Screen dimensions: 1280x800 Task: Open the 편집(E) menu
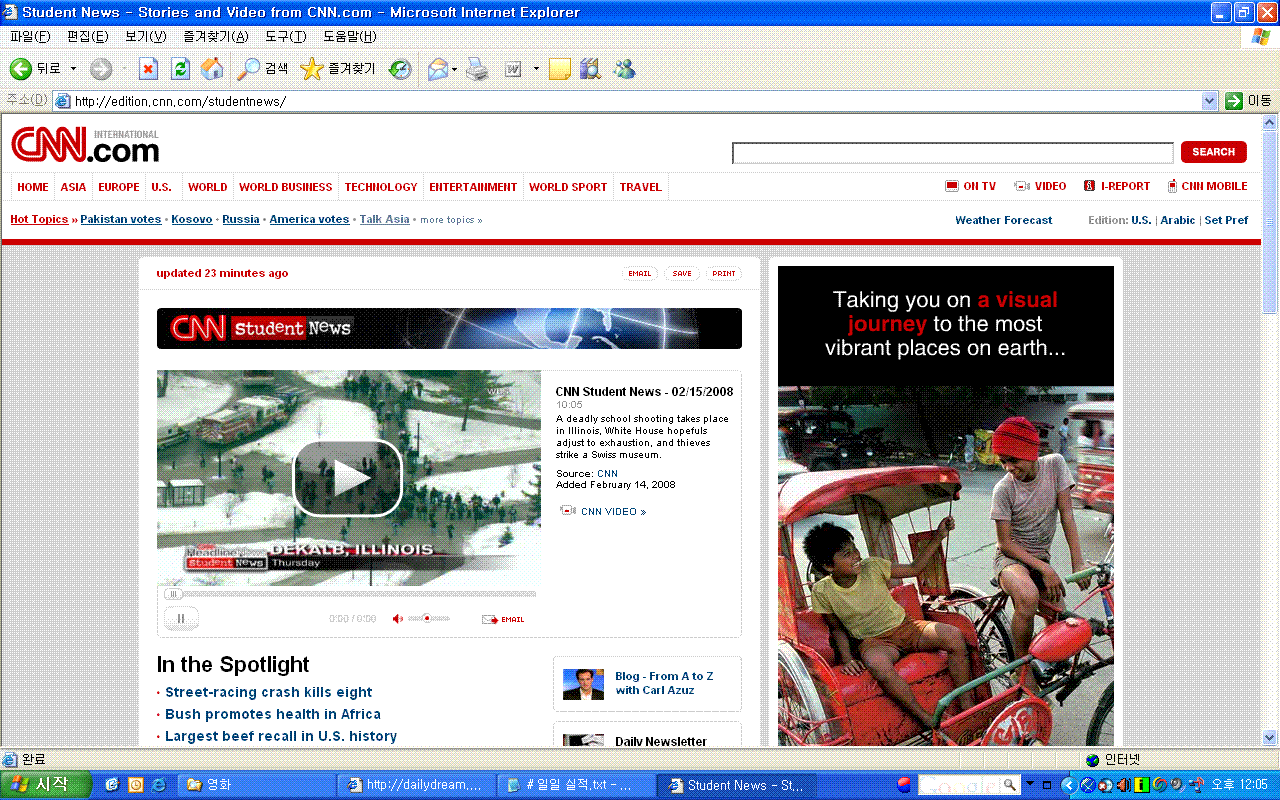[87, 37]
